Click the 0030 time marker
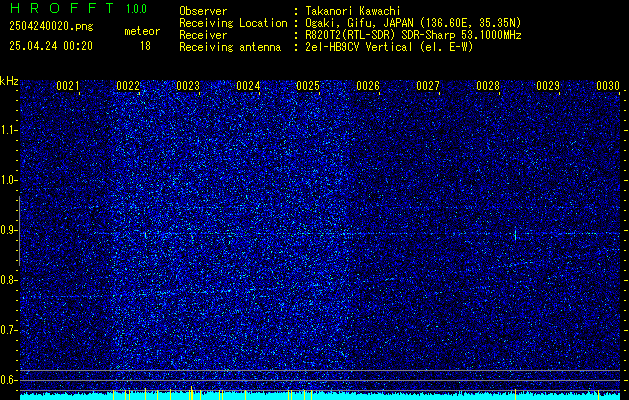Viewport: 629px width, 400px height. coord(608,86)
